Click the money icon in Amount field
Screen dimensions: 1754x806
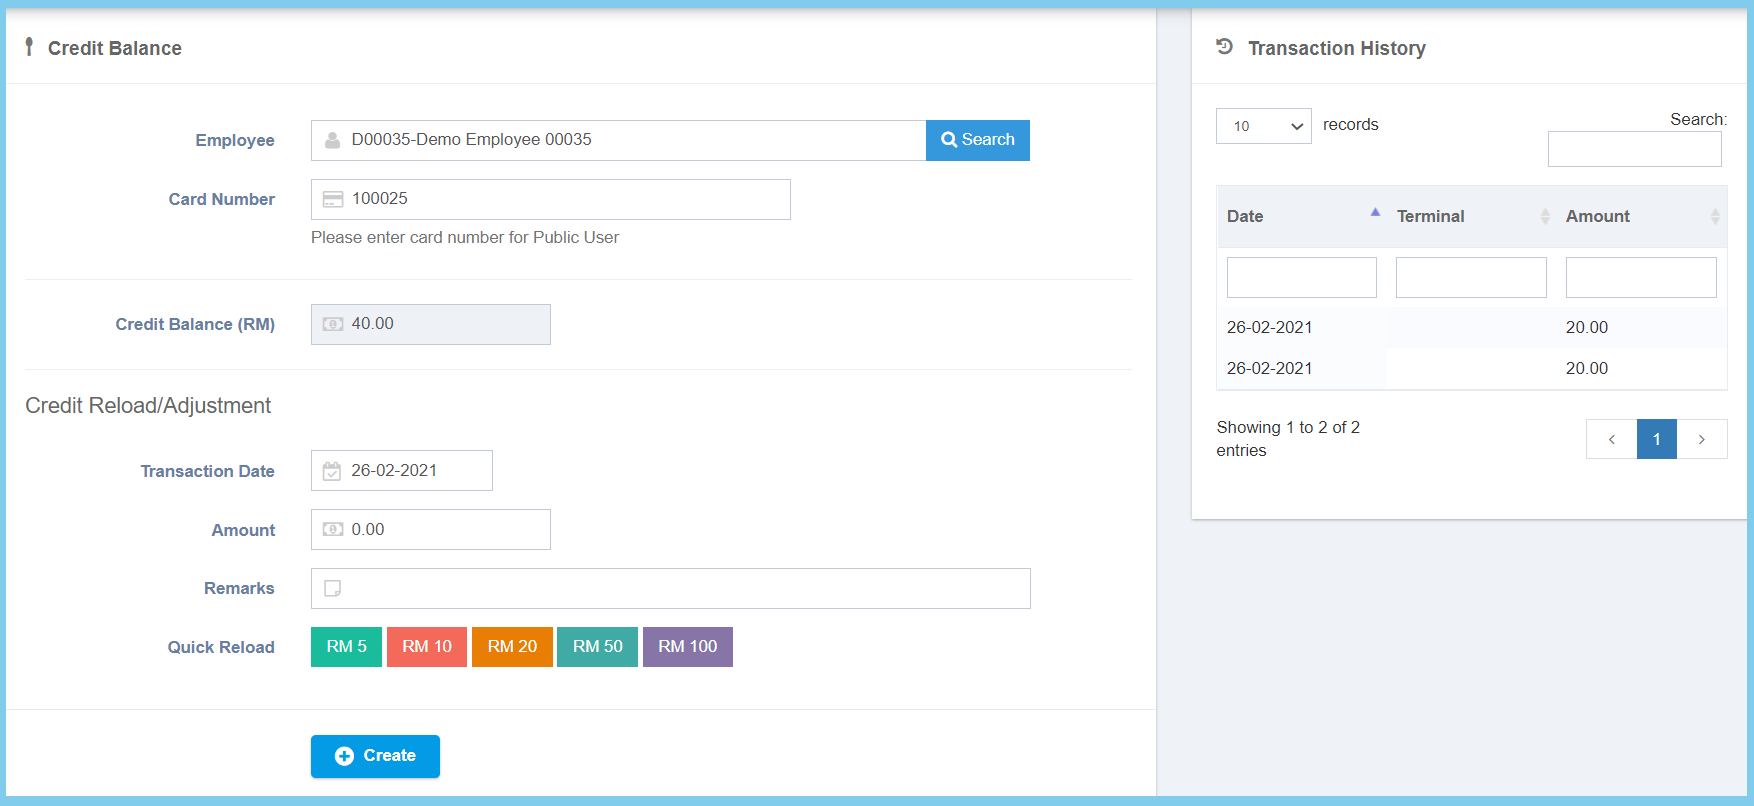tap(333, 530)
